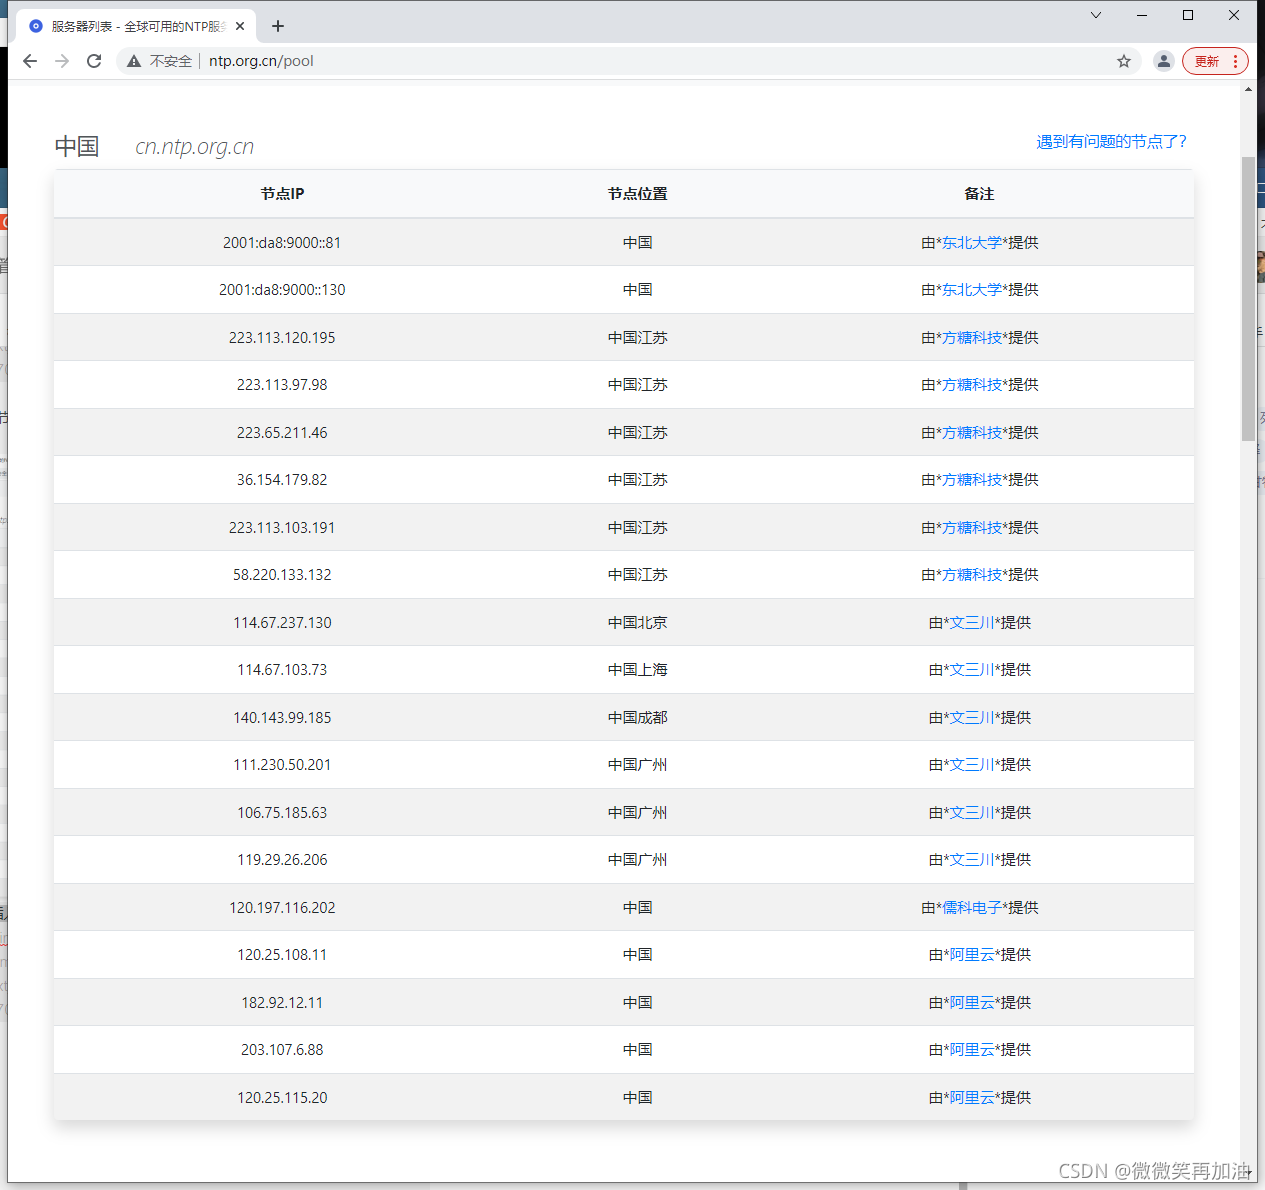Image resolution: width=1265 pixels, height=1190 pixels.
Task: Click IP address 203.107.6.88
Action: pos(282,1049)
